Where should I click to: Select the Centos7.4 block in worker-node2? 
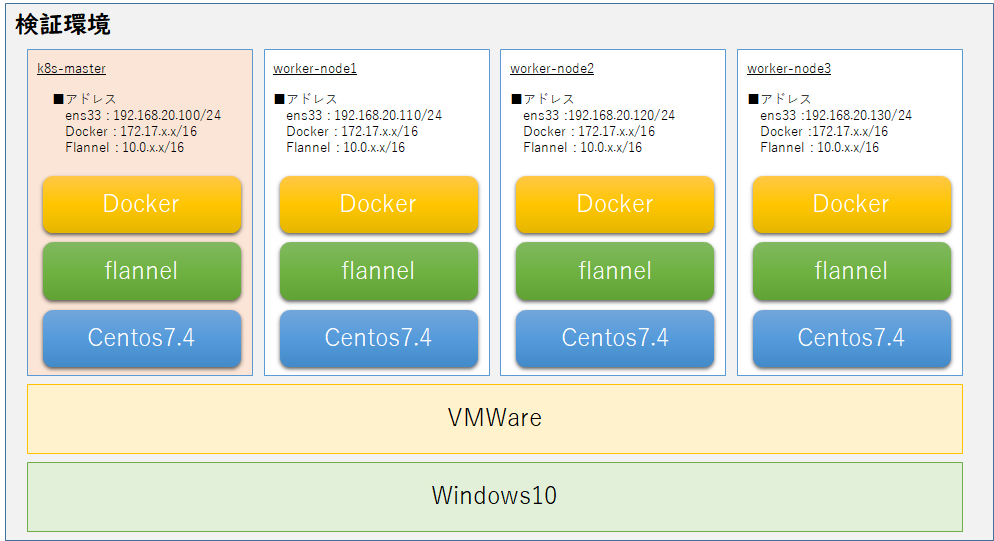coord(615,338)
